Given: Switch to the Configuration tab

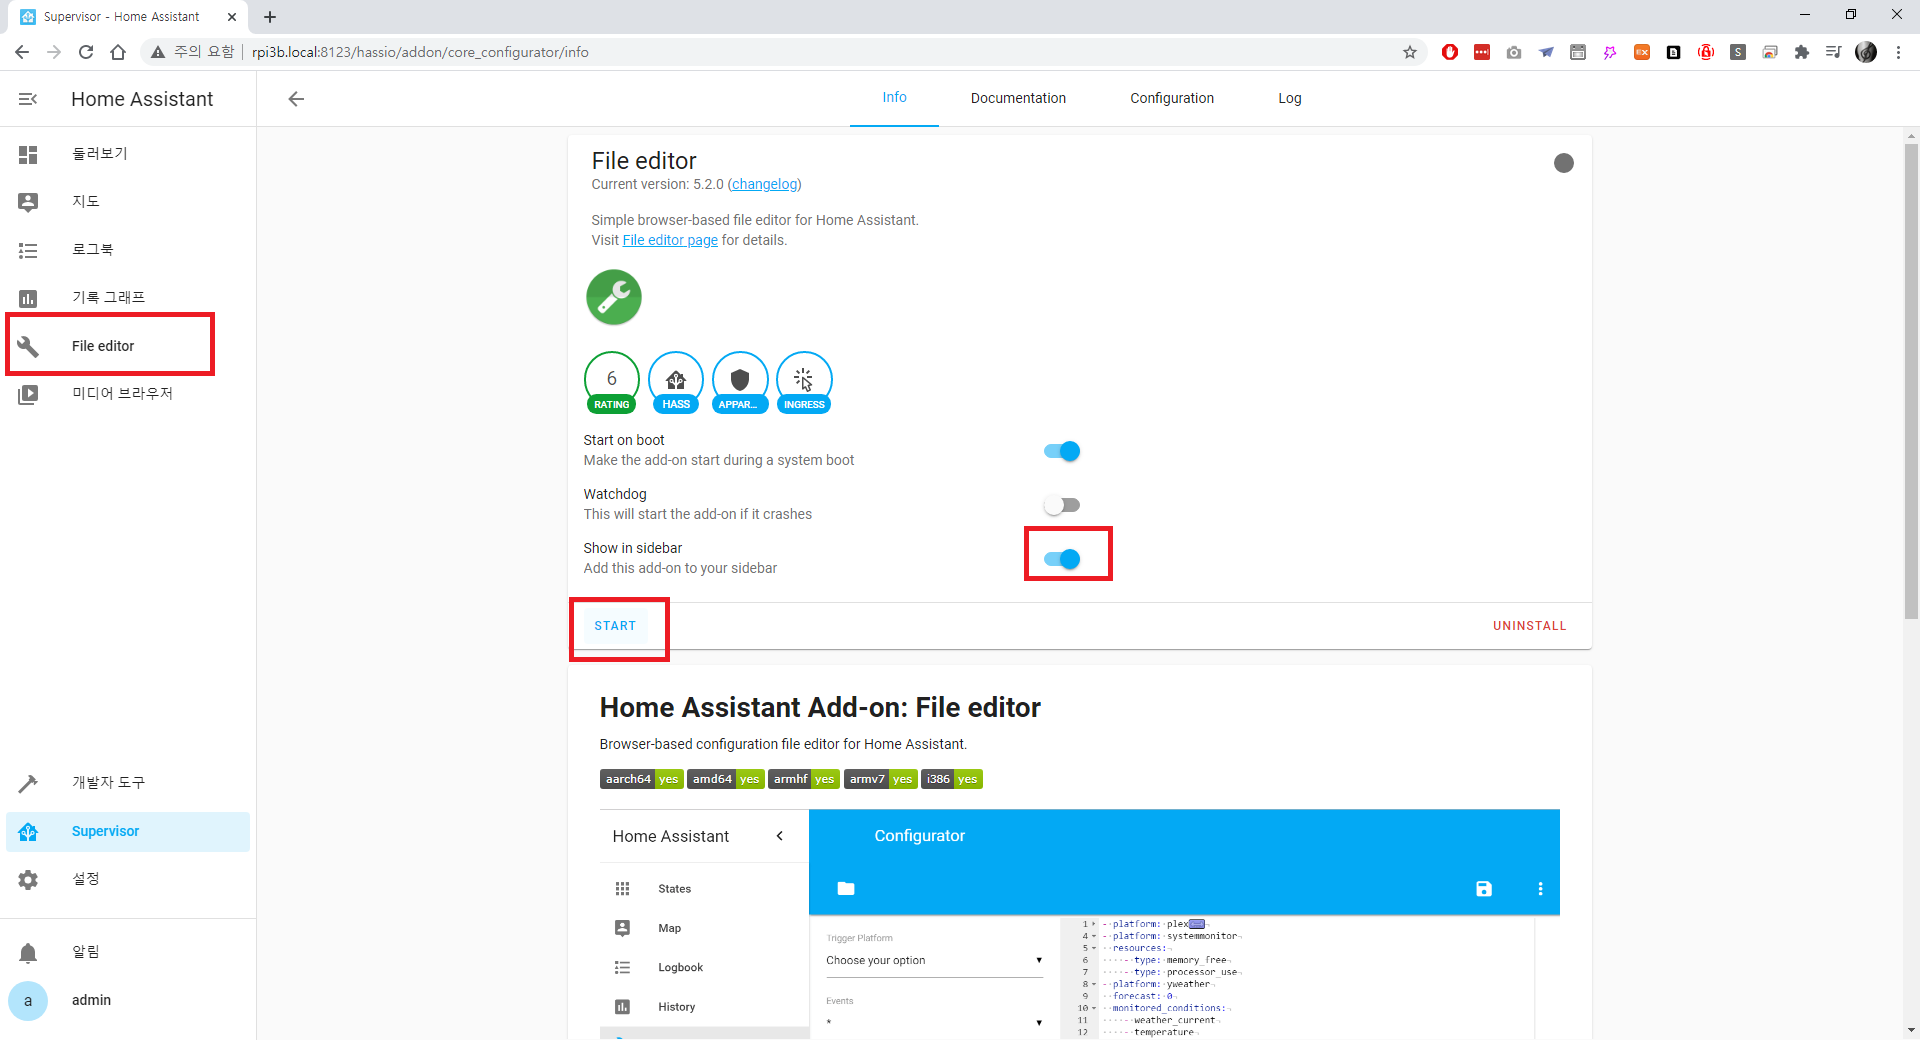Looking at the screenshot, I should coord(1172,98).
